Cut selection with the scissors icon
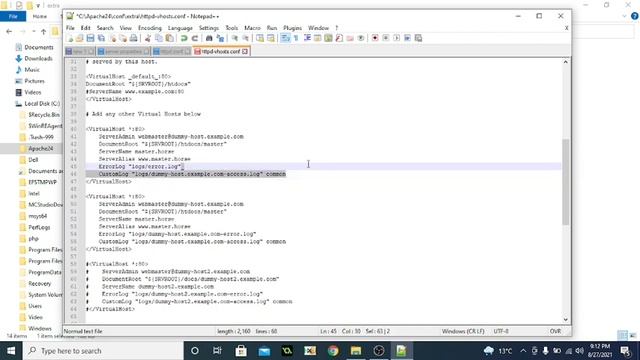Image resolution: width=640 pixels, height=360 pixels. [148, 38]
